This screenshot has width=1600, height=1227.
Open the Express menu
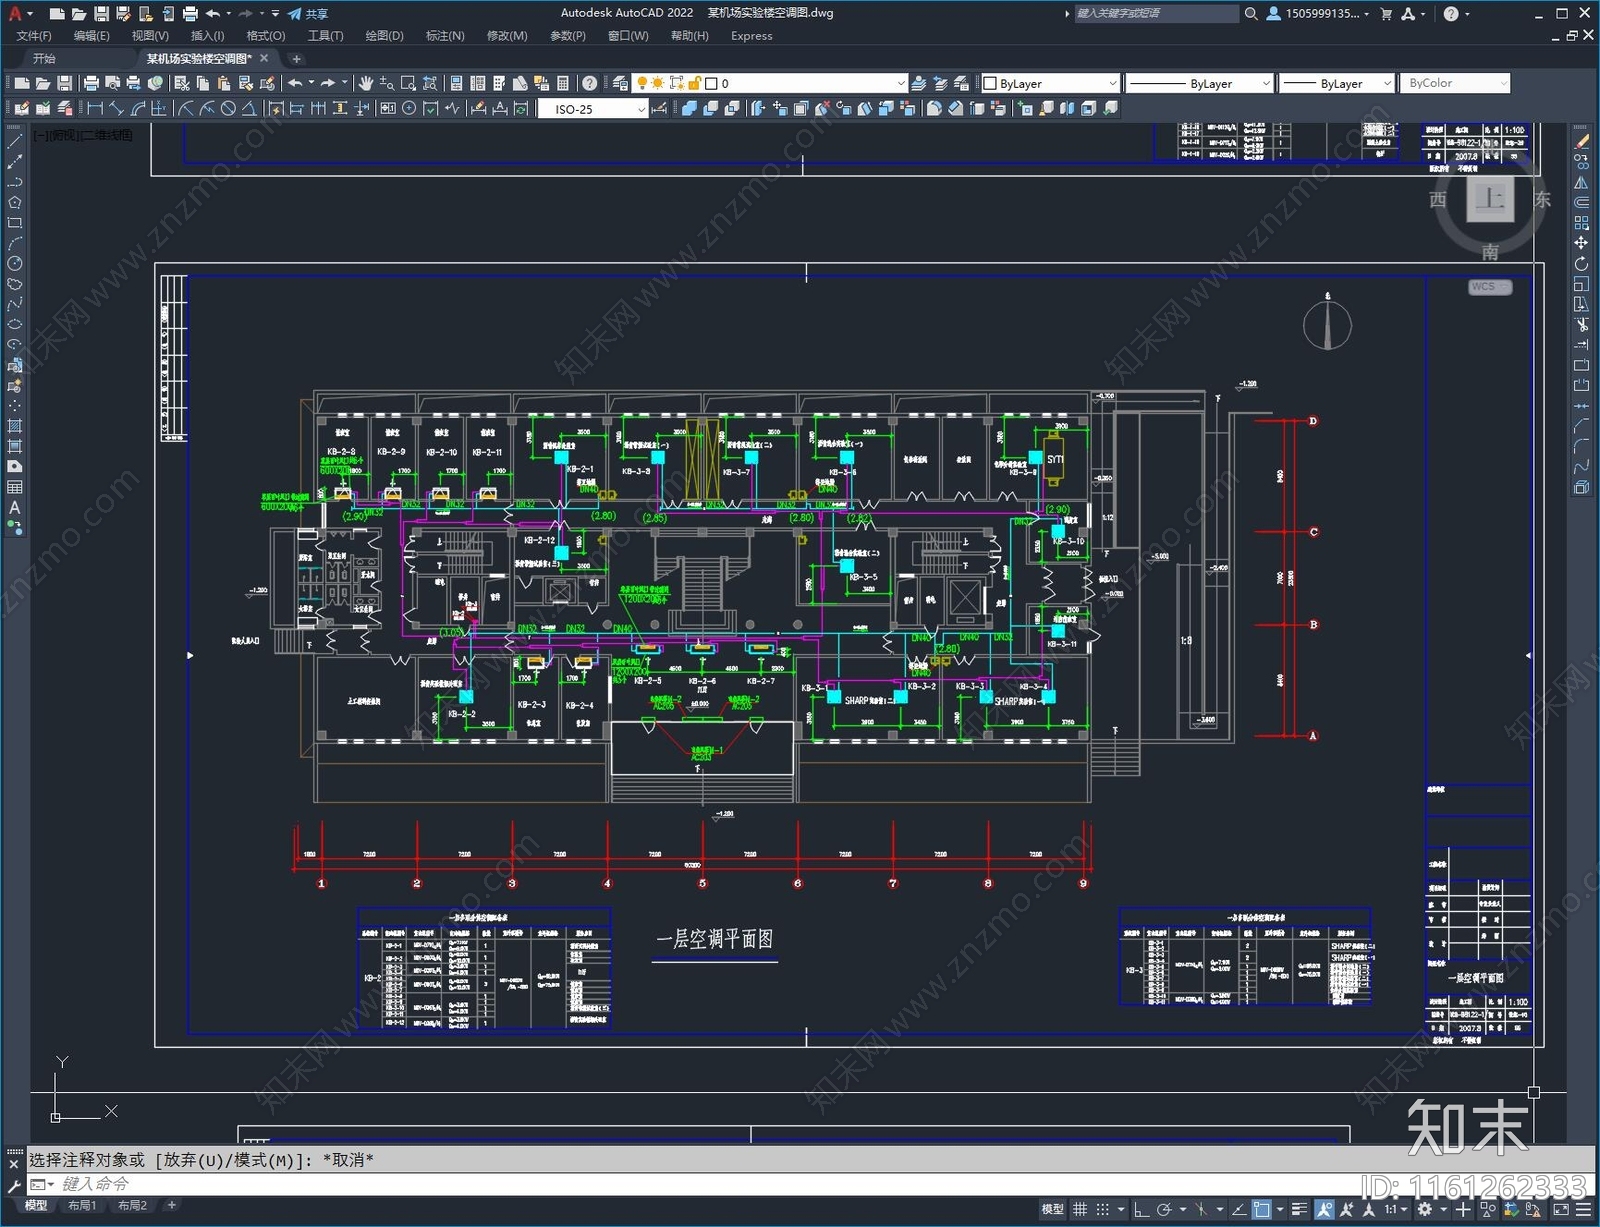pos(751,36)
